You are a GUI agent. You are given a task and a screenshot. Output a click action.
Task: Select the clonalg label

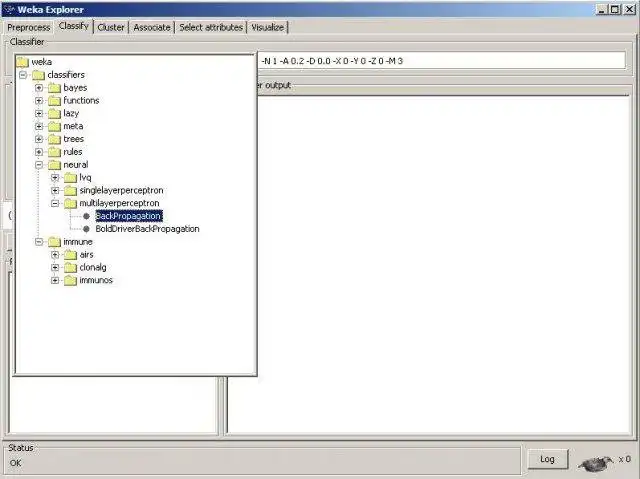pyautogui.click(x=93, y=268)
